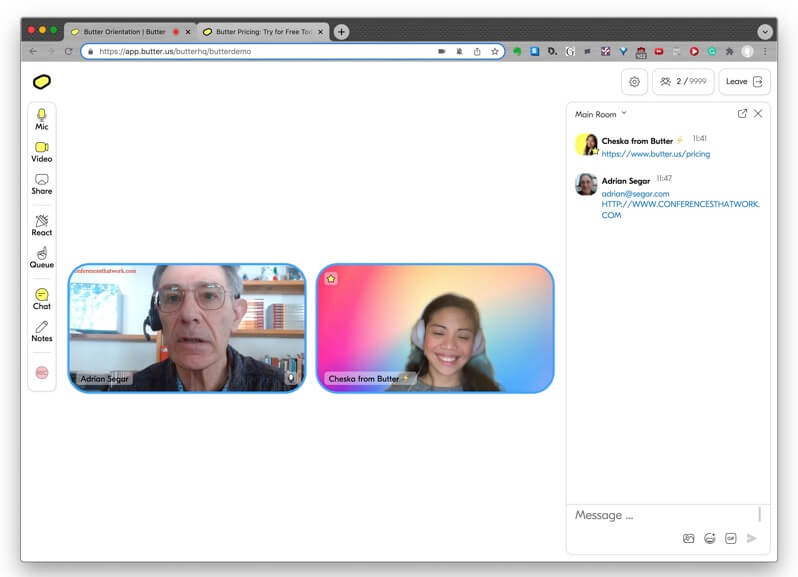Screen dimensions: 798x577
Task: Click the camera indicator in address bar
Action: [x=442, y=51]
